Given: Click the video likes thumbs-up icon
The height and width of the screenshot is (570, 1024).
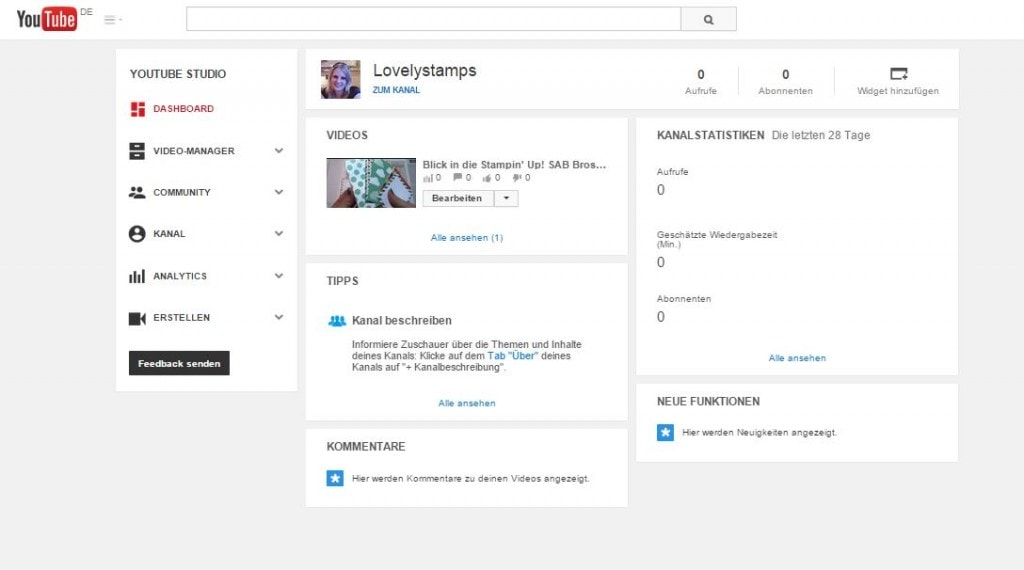Looking at the screenshot, I should tap(487, 178).
